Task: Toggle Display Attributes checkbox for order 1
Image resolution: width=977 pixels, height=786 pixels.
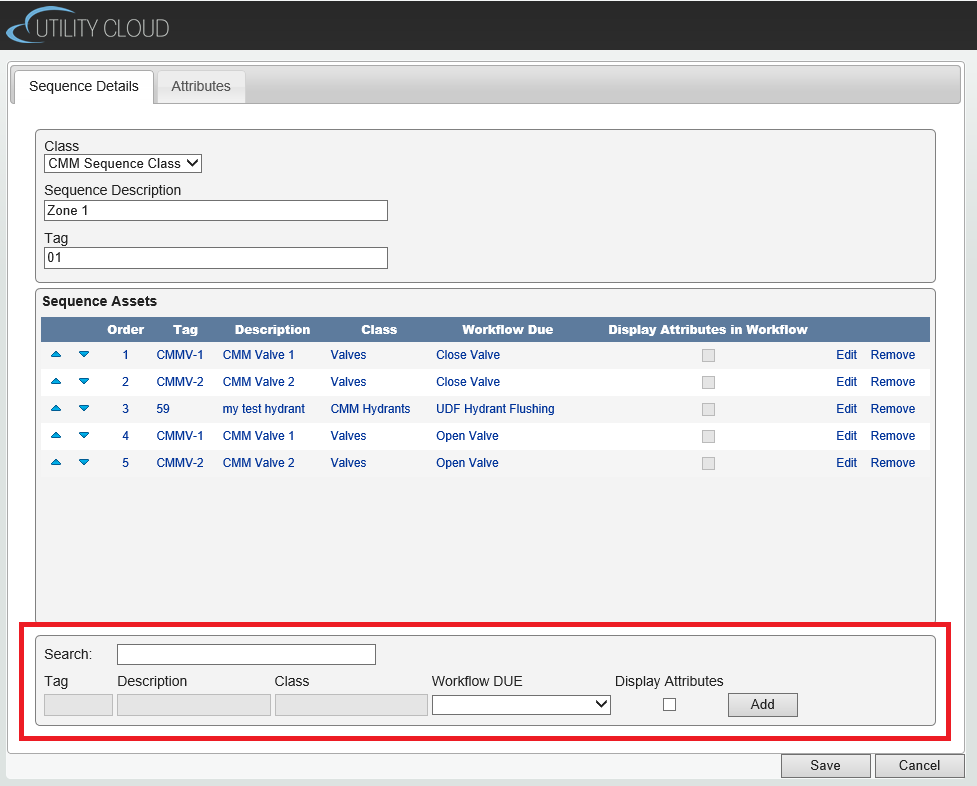Action: 708,355
